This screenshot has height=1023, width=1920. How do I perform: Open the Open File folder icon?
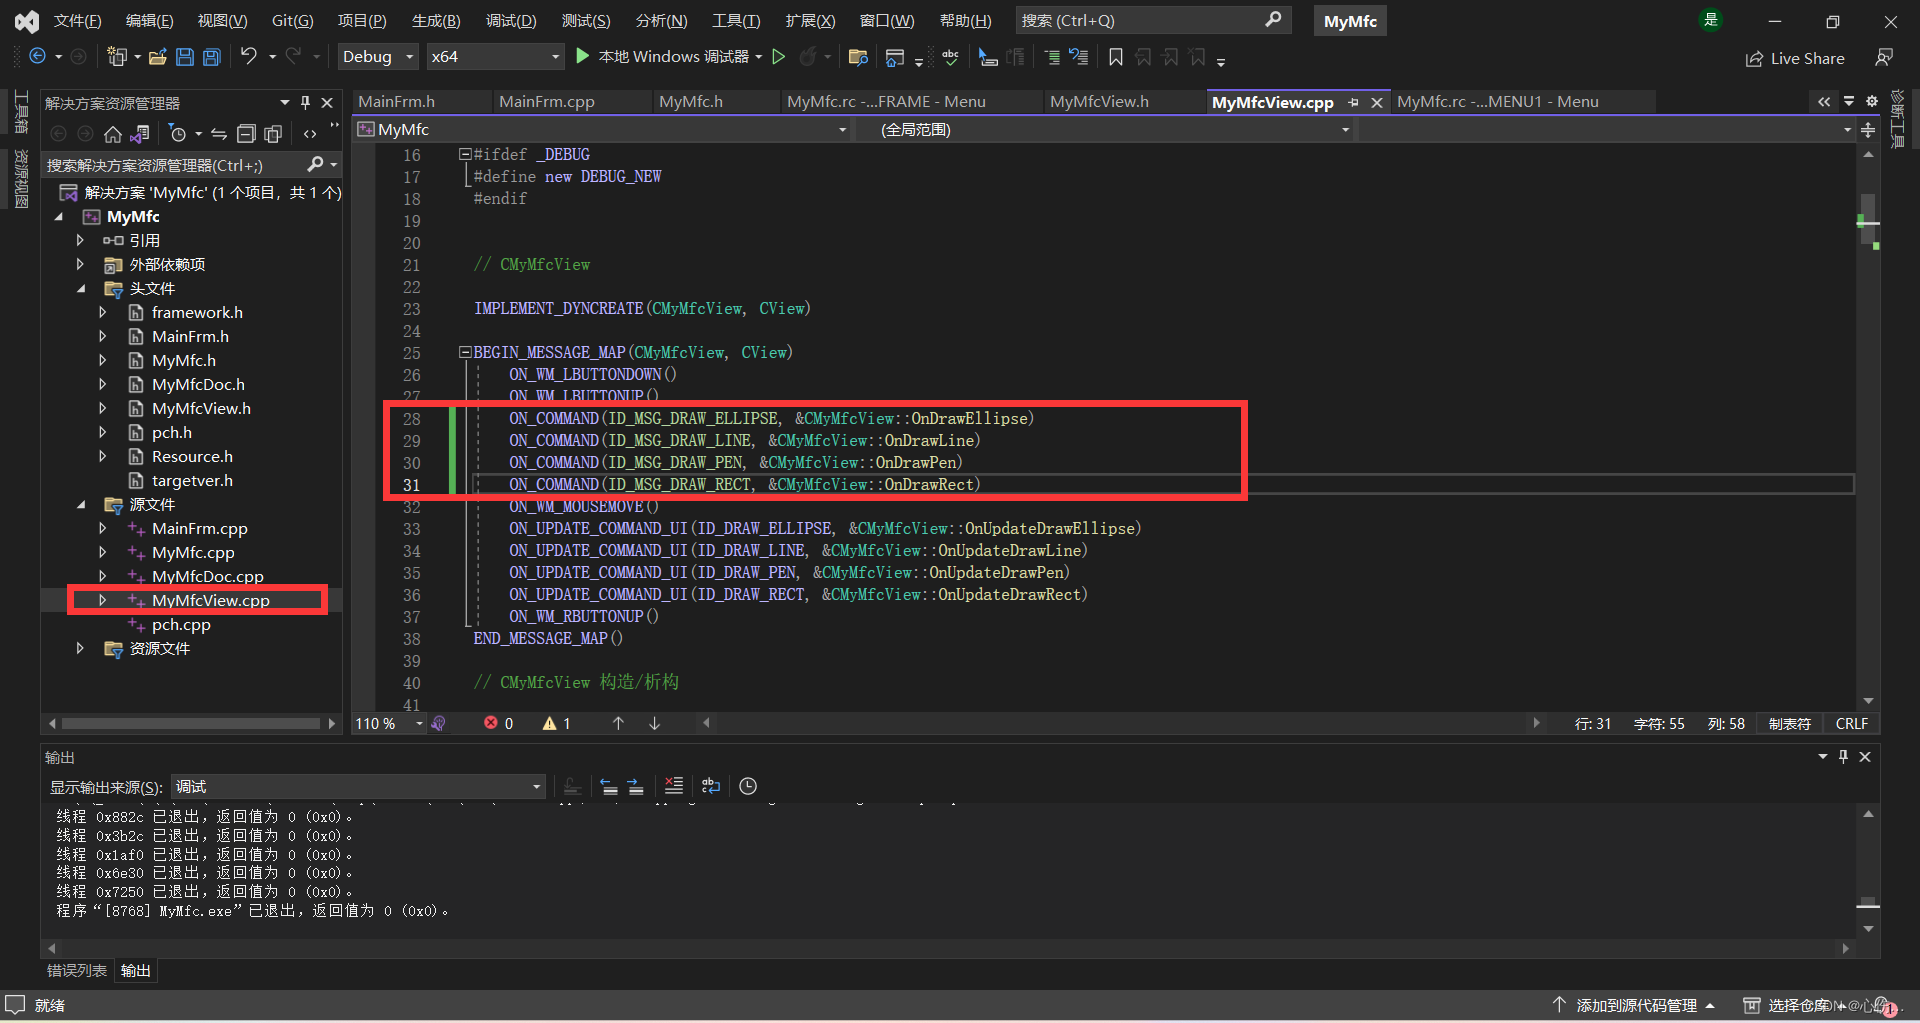point(157,57)
